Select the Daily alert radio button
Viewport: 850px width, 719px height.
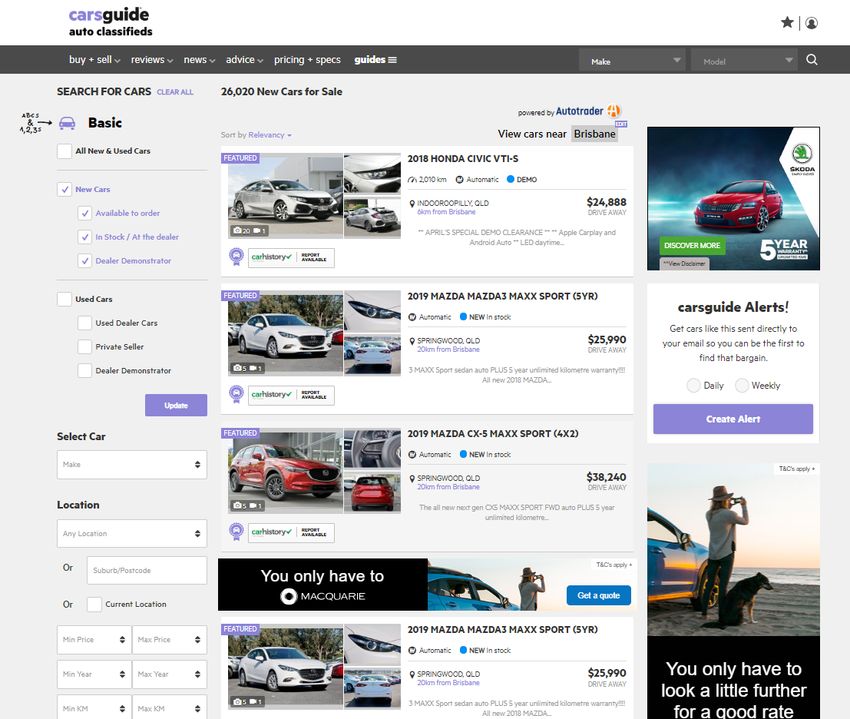[693, 386]
